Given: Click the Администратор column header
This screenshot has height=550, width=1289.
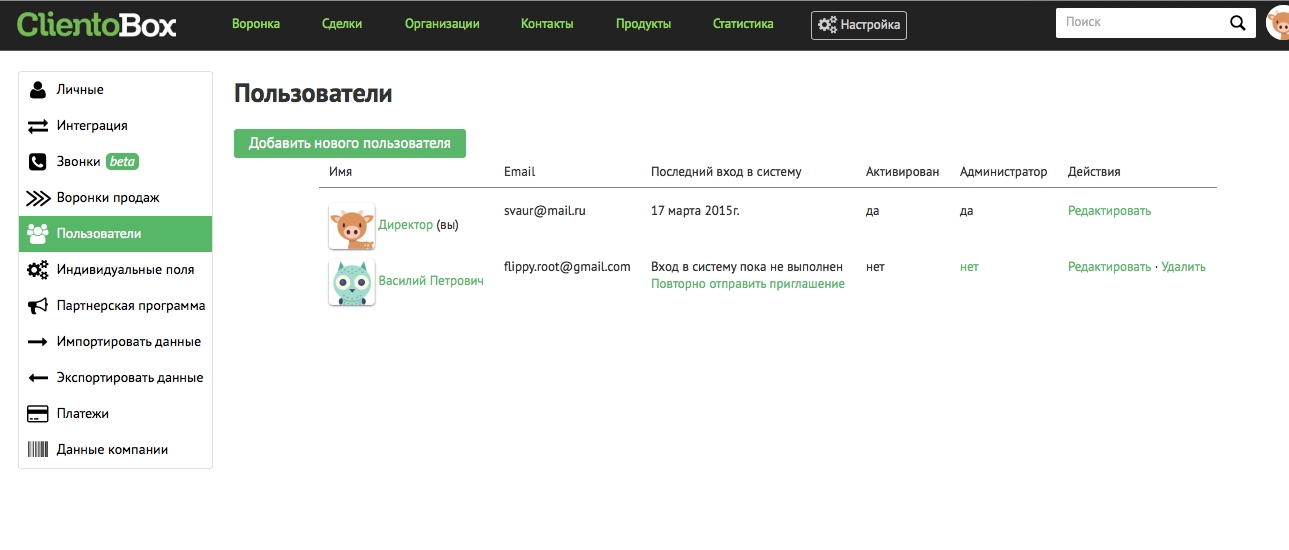Looking at the screenshot, I should (1003, 172).
